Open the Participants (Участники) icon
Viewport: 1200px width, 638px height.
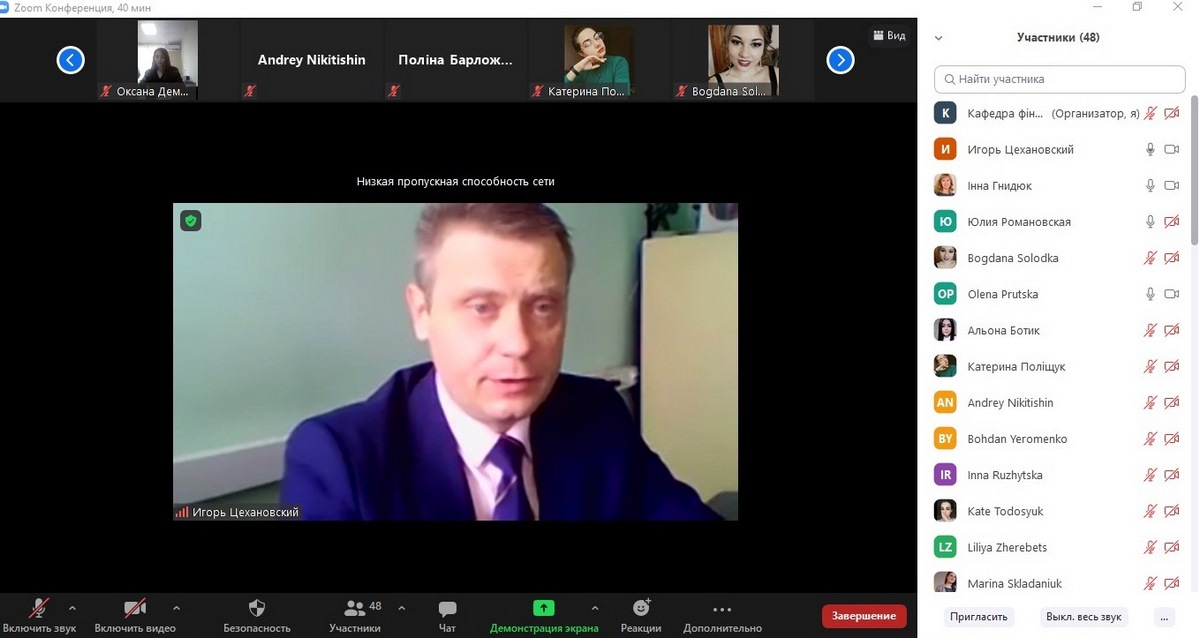pyautogui.click(x=354, y=608)
